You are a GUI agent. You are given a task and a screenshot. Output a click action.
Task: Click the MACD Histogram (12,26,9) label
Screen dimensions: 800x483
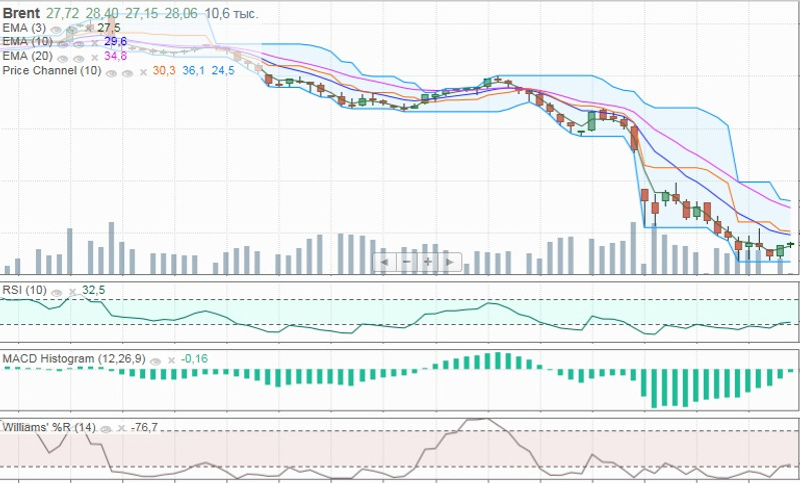tap(74, 359)
